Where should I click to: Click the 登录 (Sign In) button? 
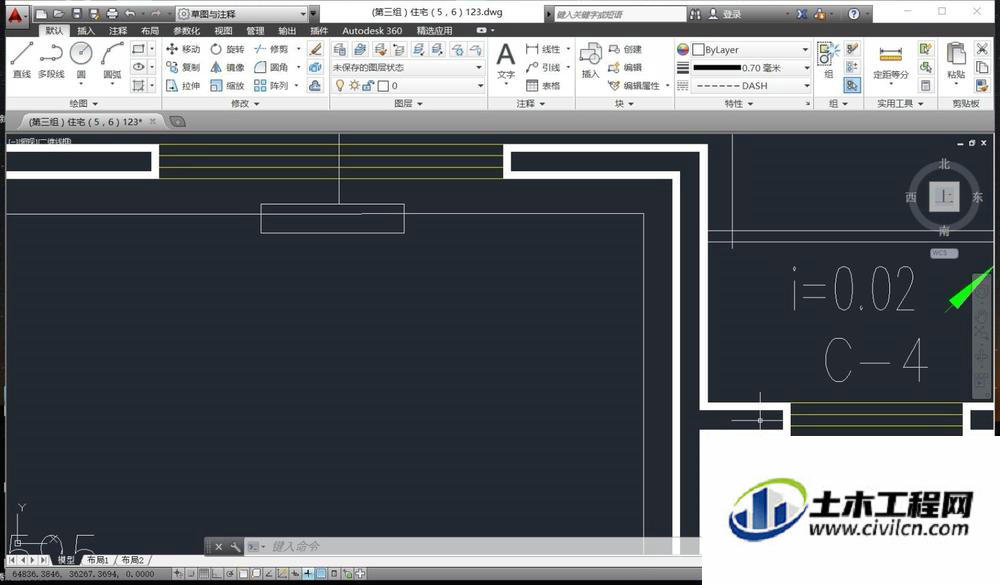click(x=725, y=14)
